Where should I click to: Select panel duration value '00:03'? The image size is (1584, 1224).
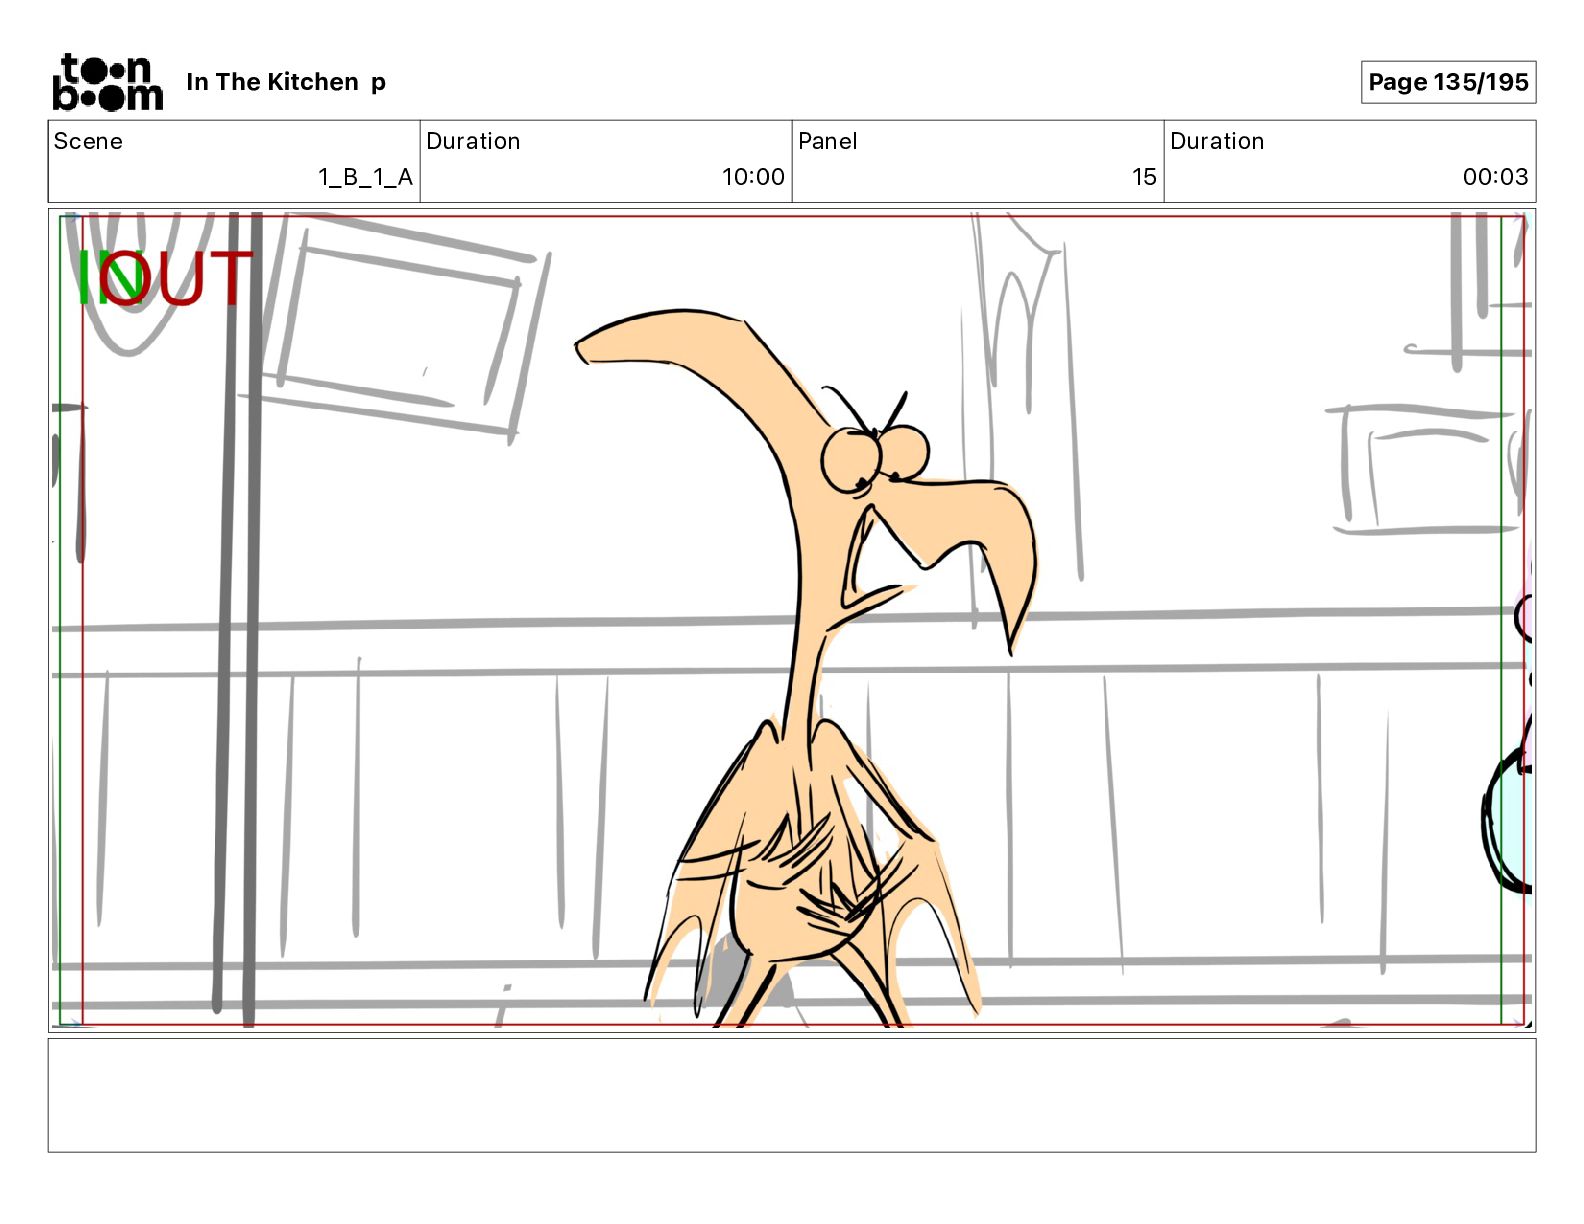point(1495,177)
